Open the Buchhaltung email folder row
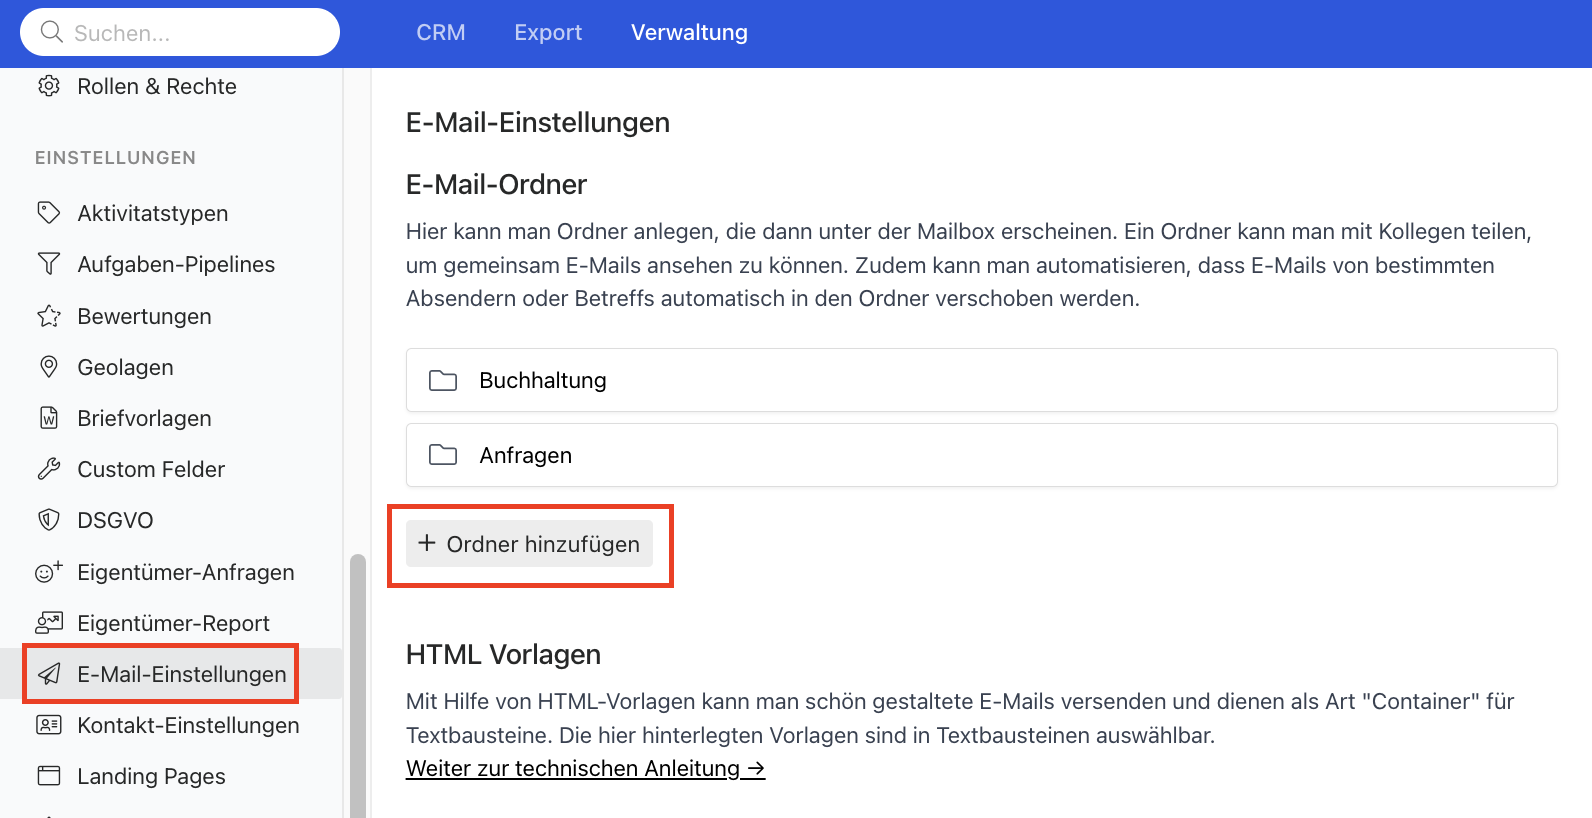1592x818 pixels. [x=981, y=380]
